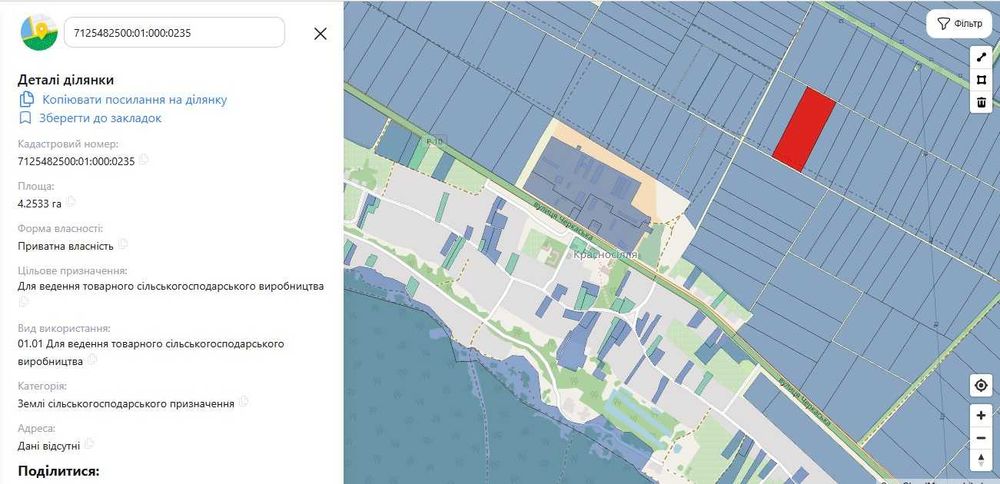The image size is (1000, 484).
Task: Click the red highlighted land parcel
Action: 804,128
